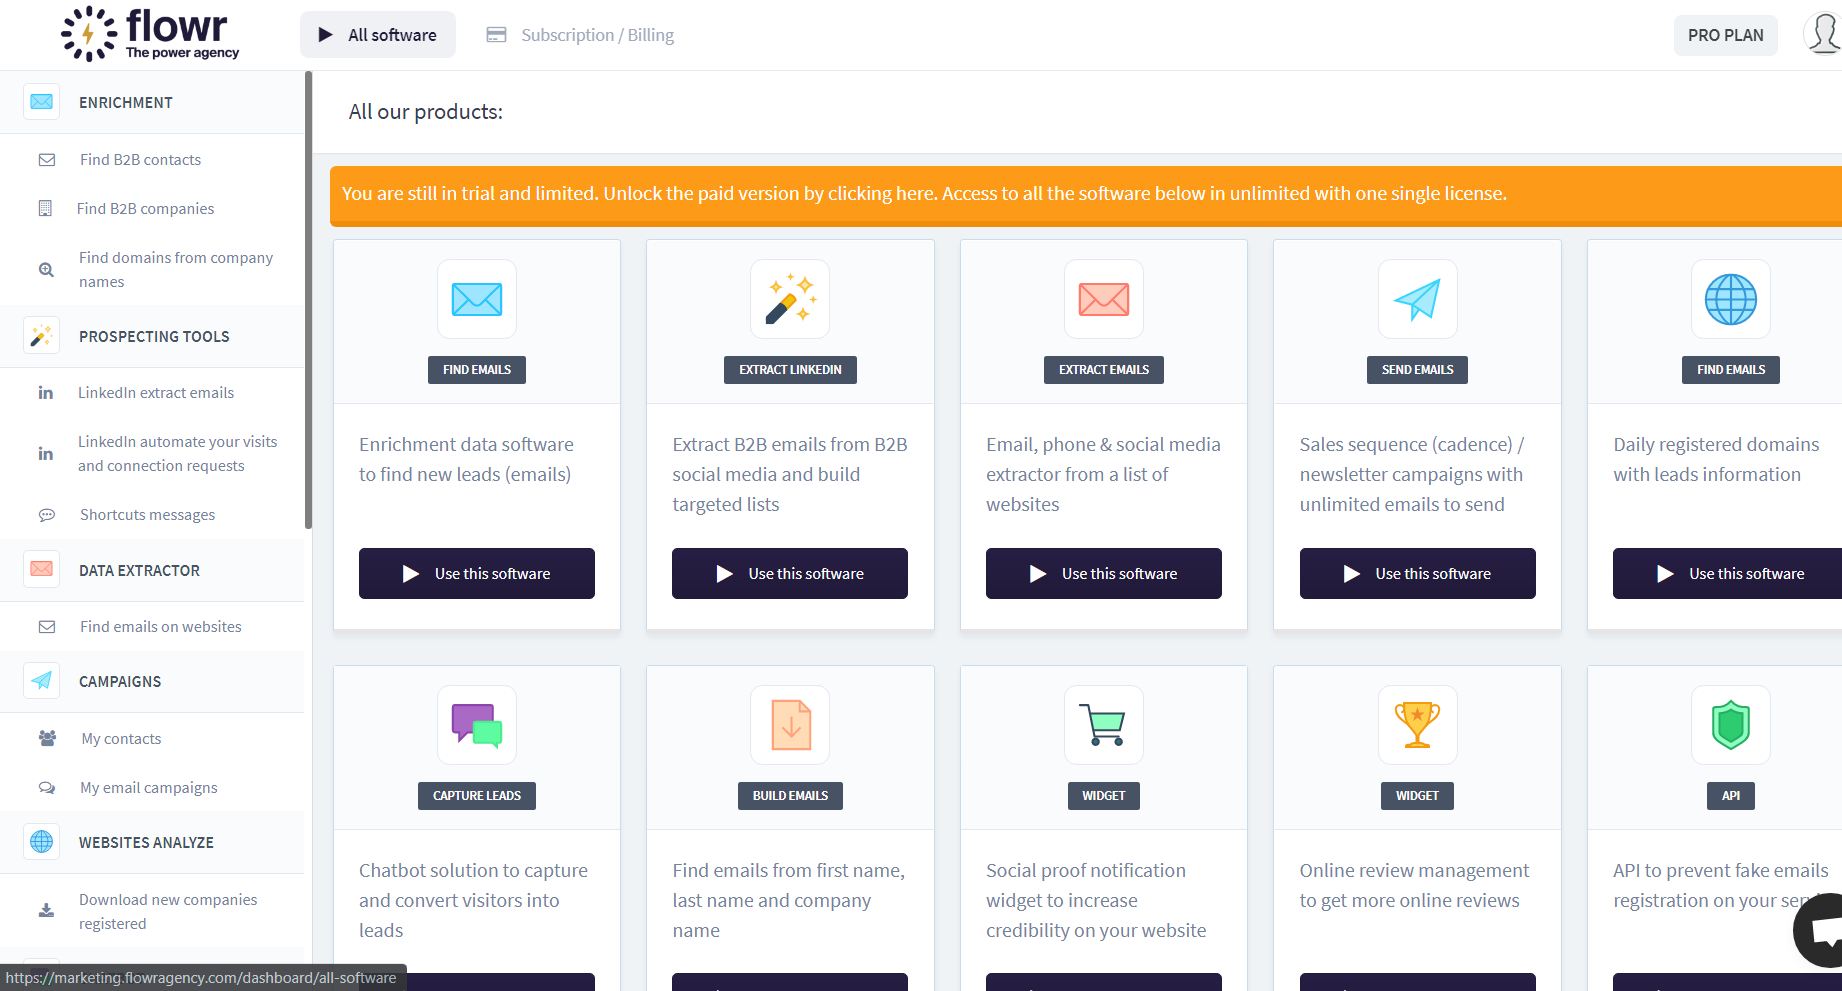The width and height of the screenshot is (1842, 991).
Task: Switch to the Subscription / Billing tab
Action: point(580,34)
